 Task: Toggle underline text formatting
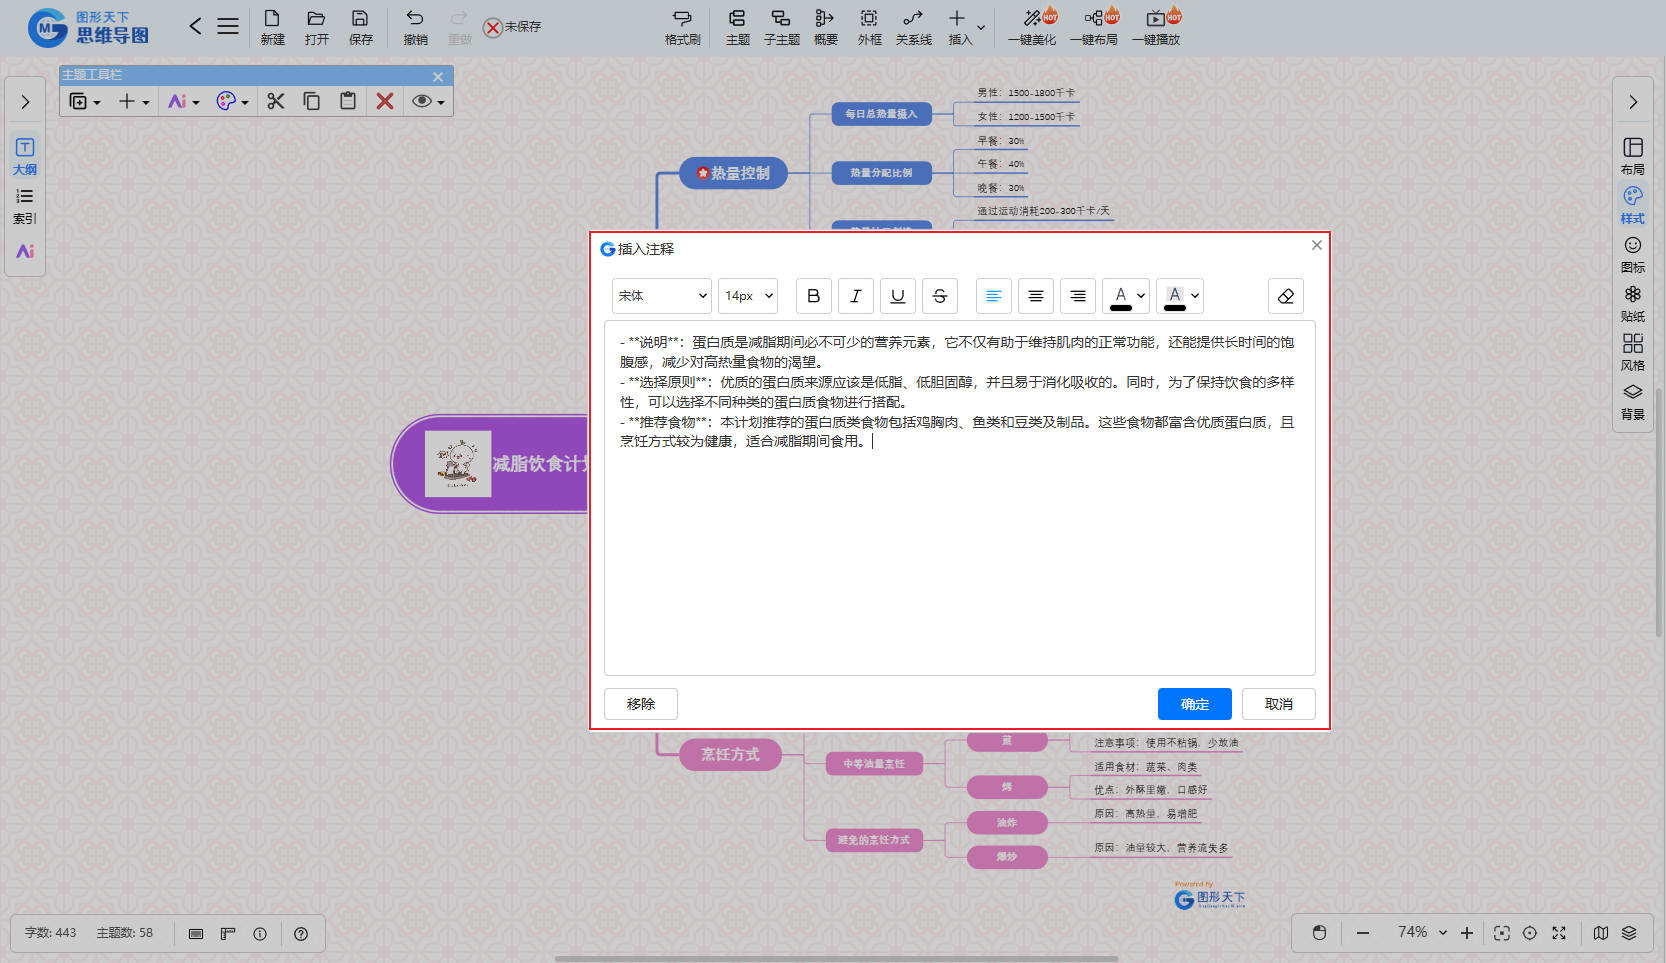897,296
